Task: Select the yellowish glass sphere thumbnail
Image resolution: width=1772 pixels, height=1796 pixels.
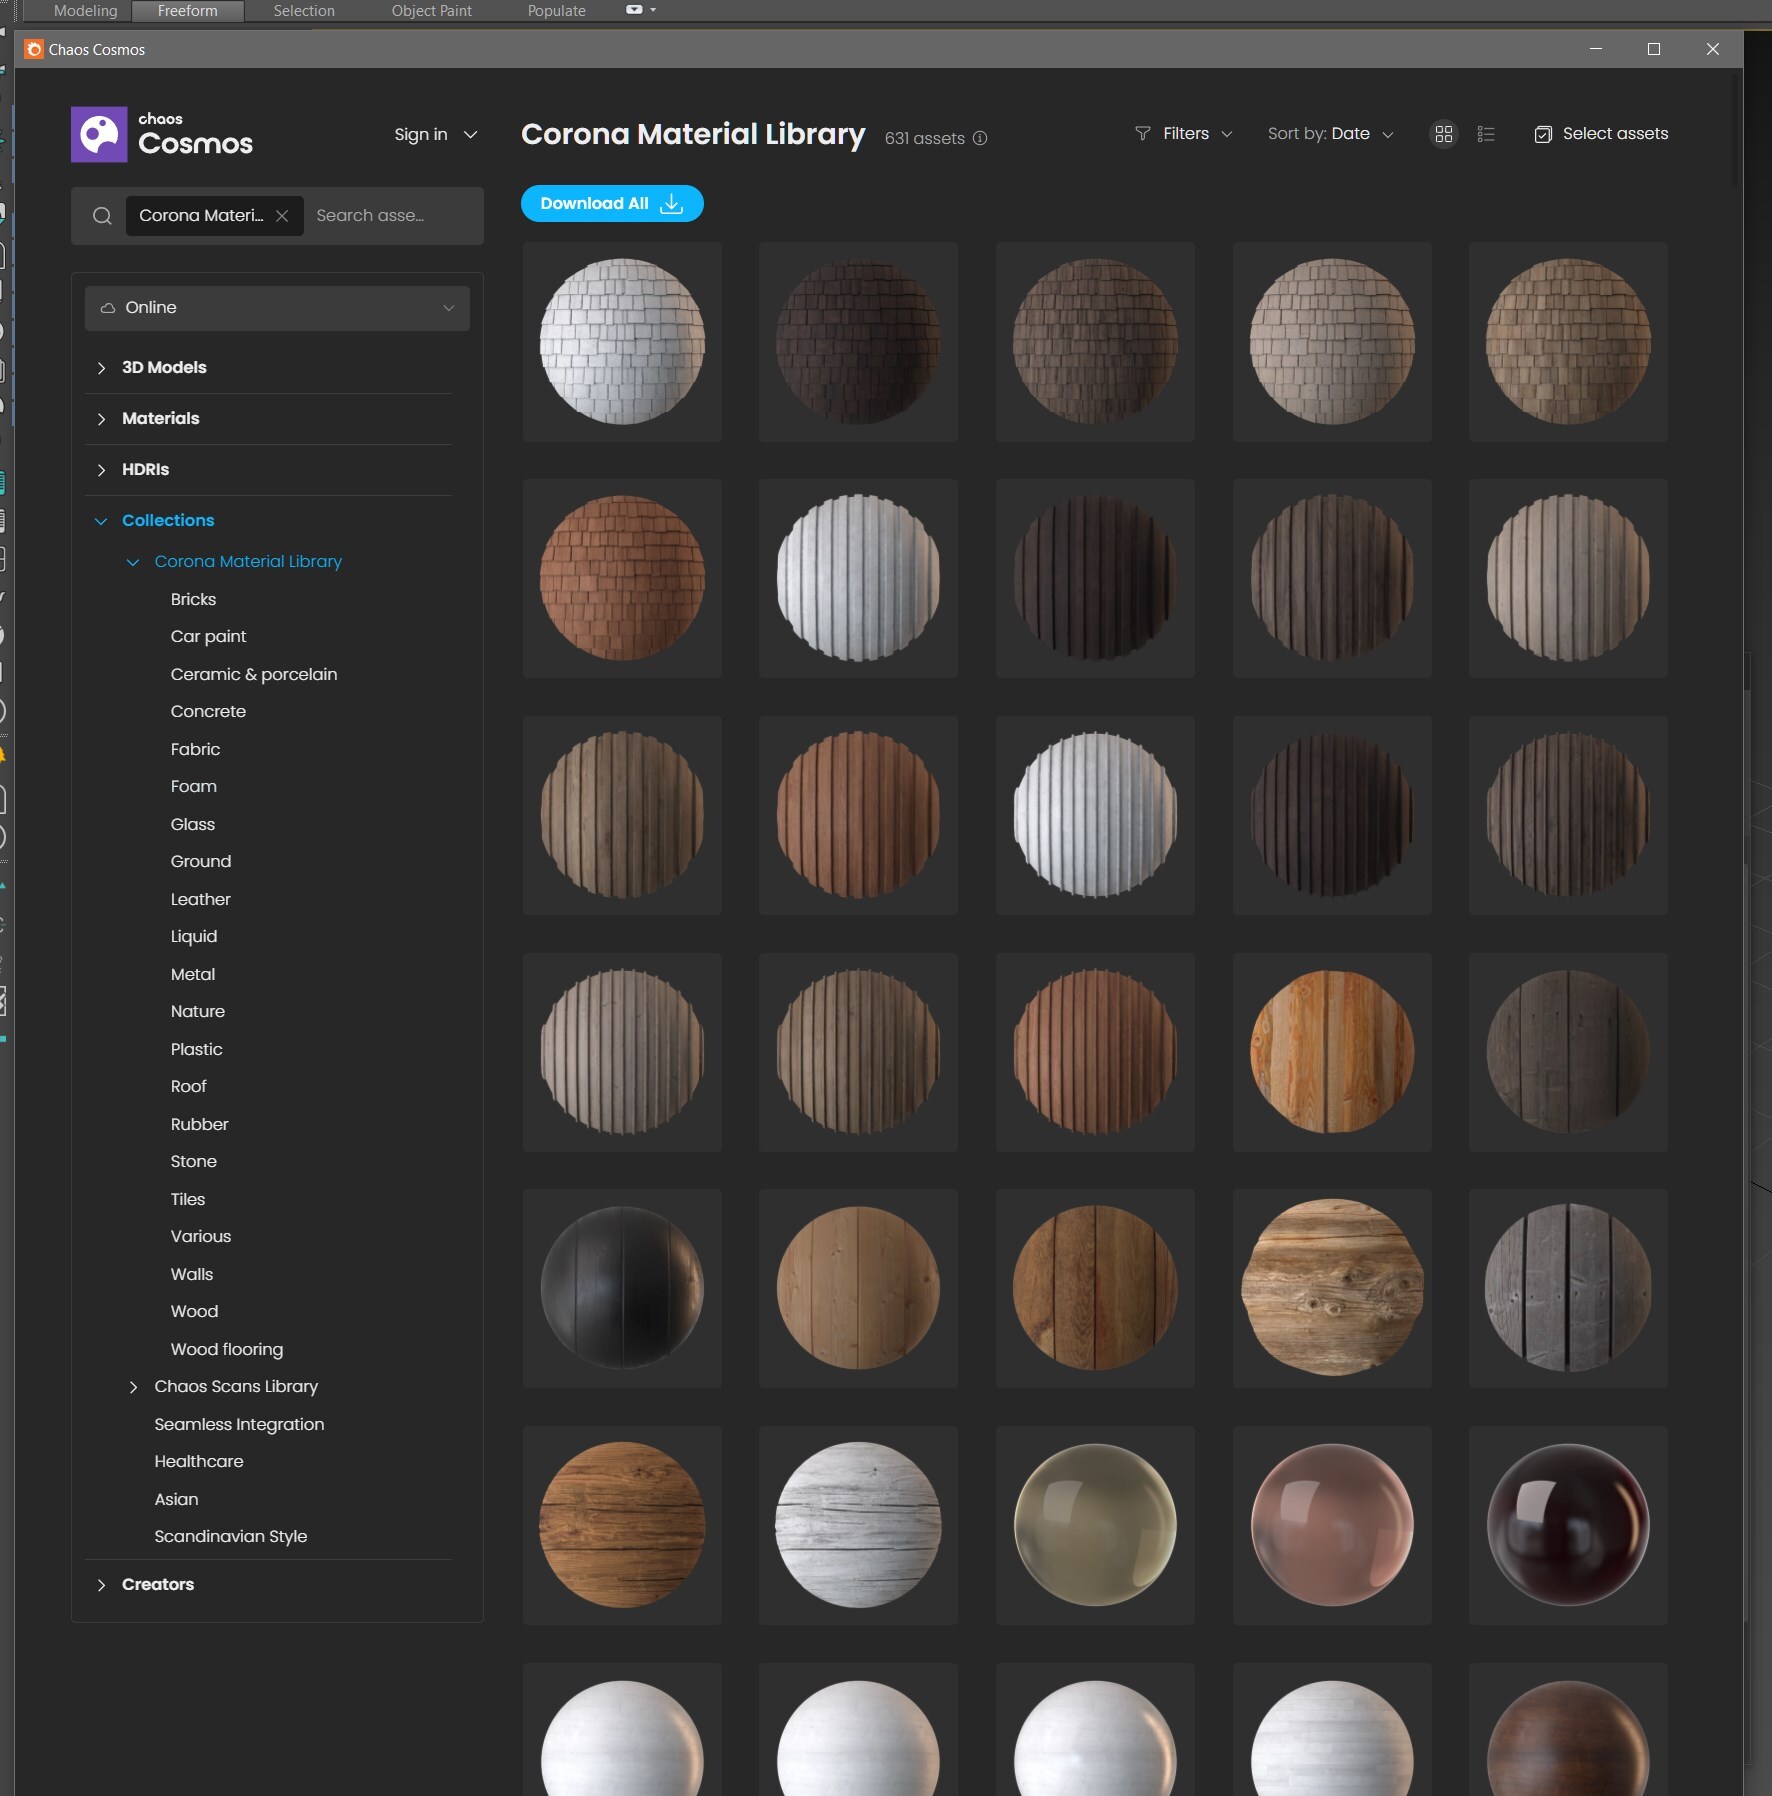Action: (1095, 1525)
